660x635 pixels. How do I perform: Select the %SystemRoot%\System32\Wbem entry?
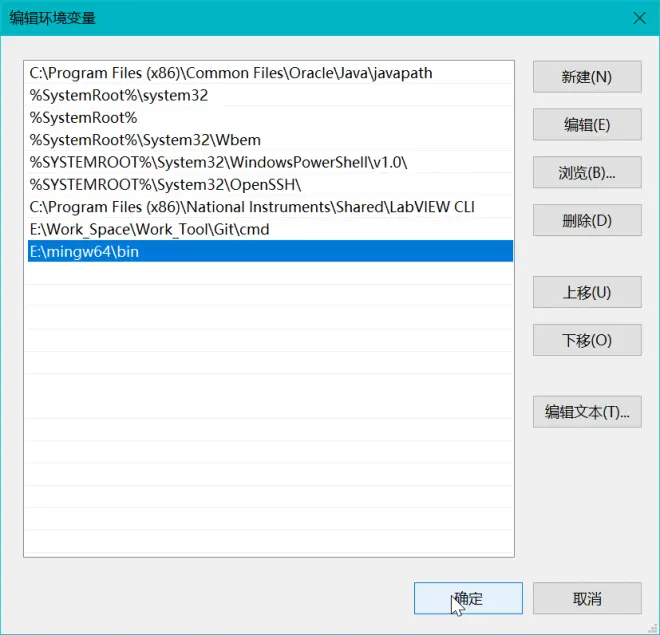(x=270, y=140)
